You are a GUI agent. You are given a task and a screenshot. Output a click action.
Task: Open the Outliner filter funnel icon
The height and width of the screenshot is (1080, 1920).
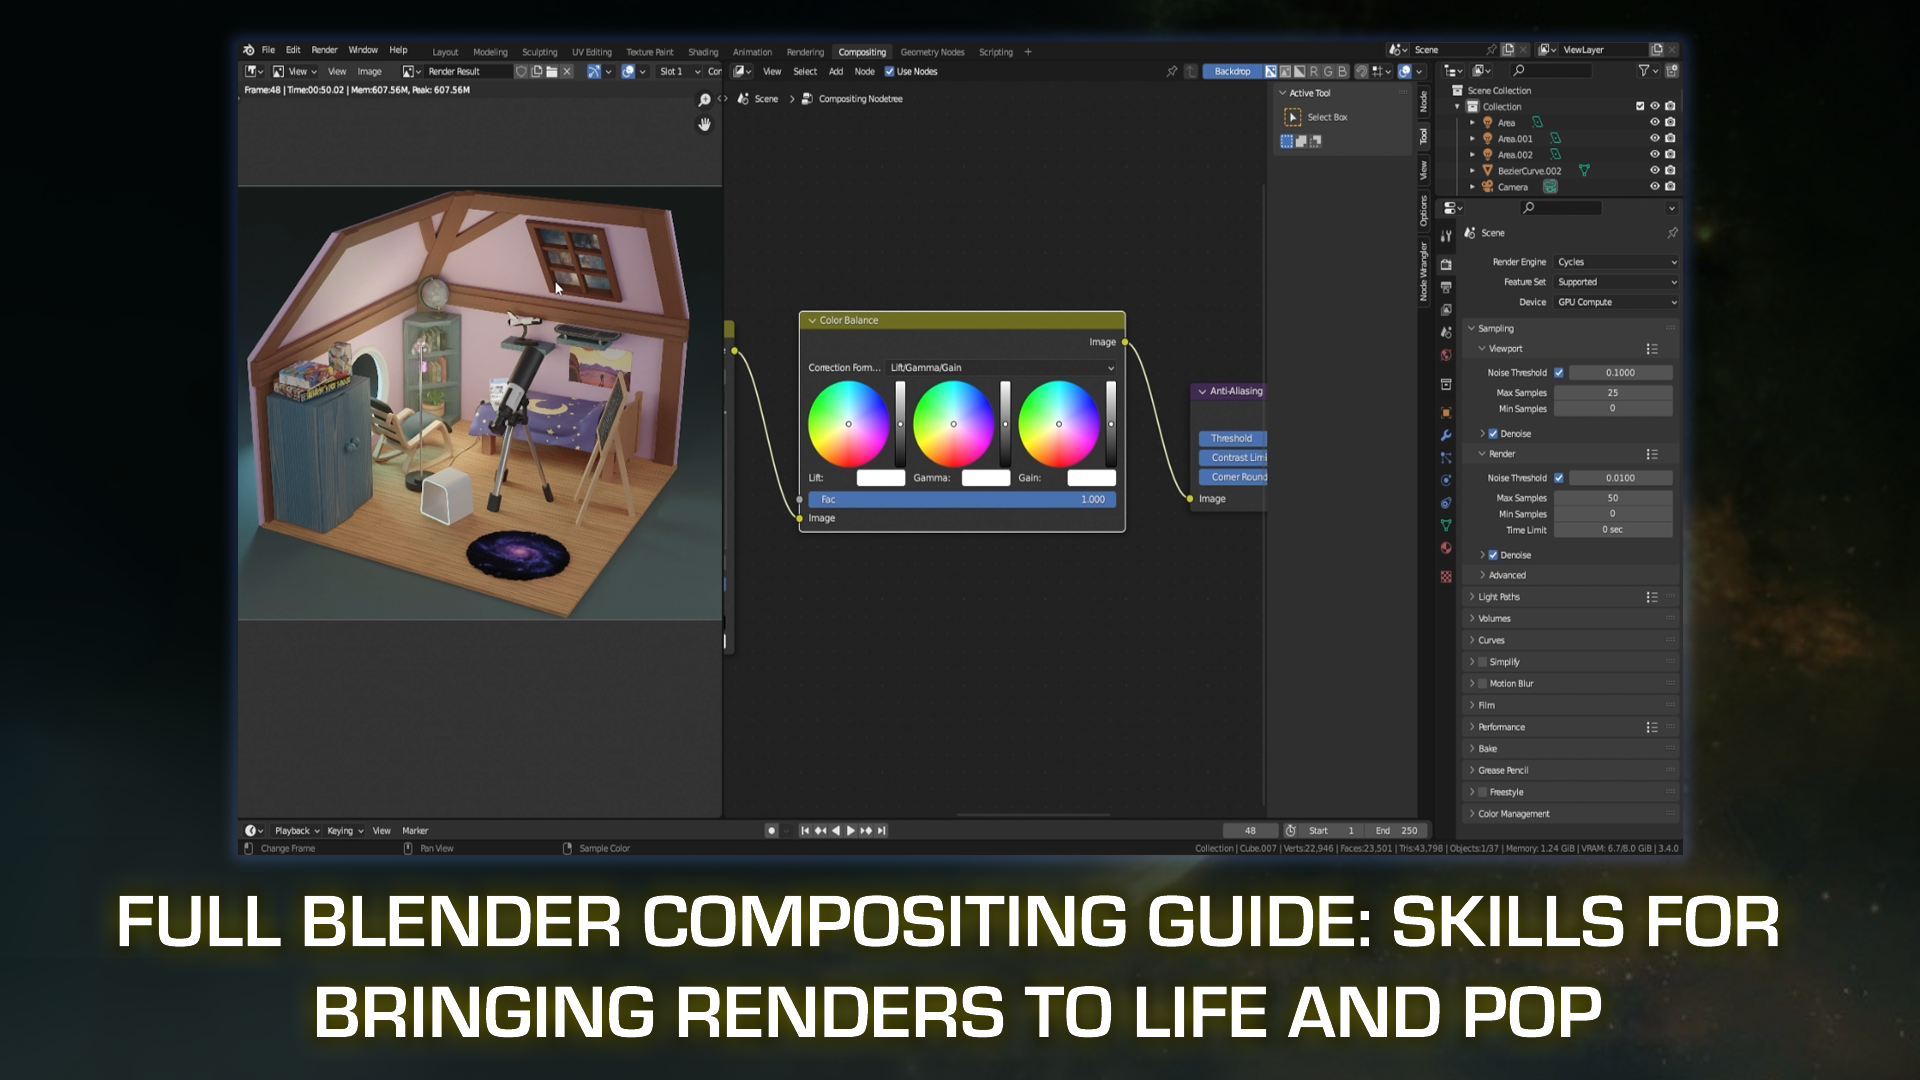click(1643, 71)
